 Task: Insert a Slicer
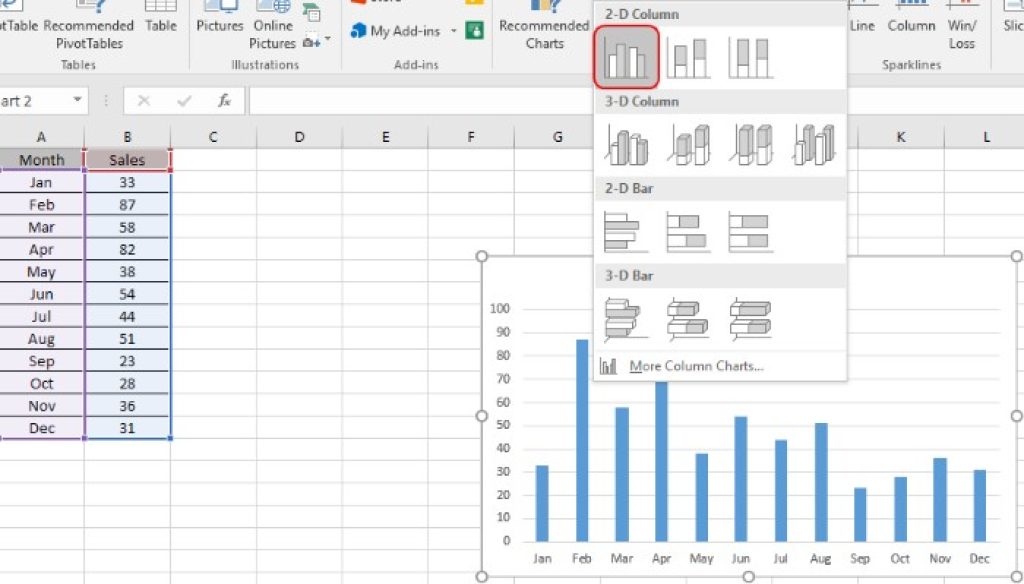click(1013, 27)
